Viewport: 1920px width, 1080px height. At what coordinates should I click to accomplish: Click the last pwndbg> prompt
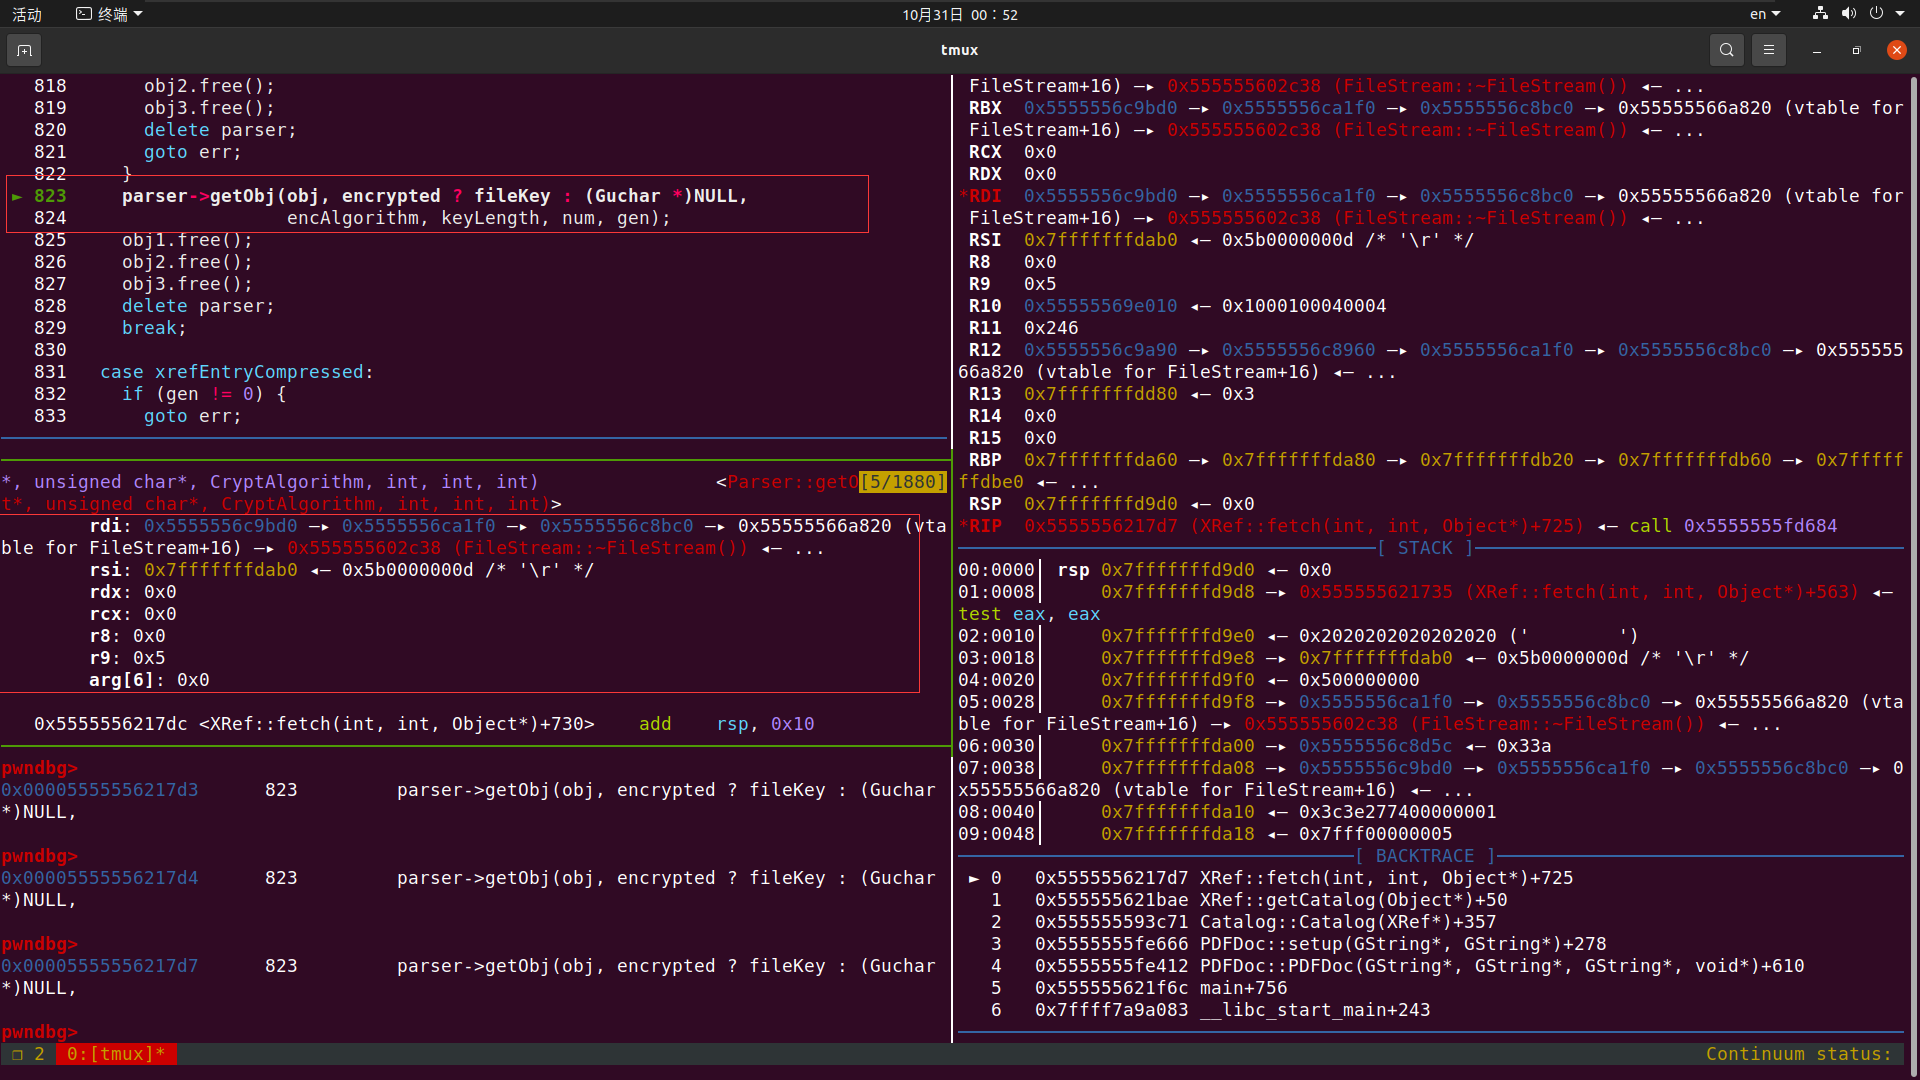(x=39, y=1032)
